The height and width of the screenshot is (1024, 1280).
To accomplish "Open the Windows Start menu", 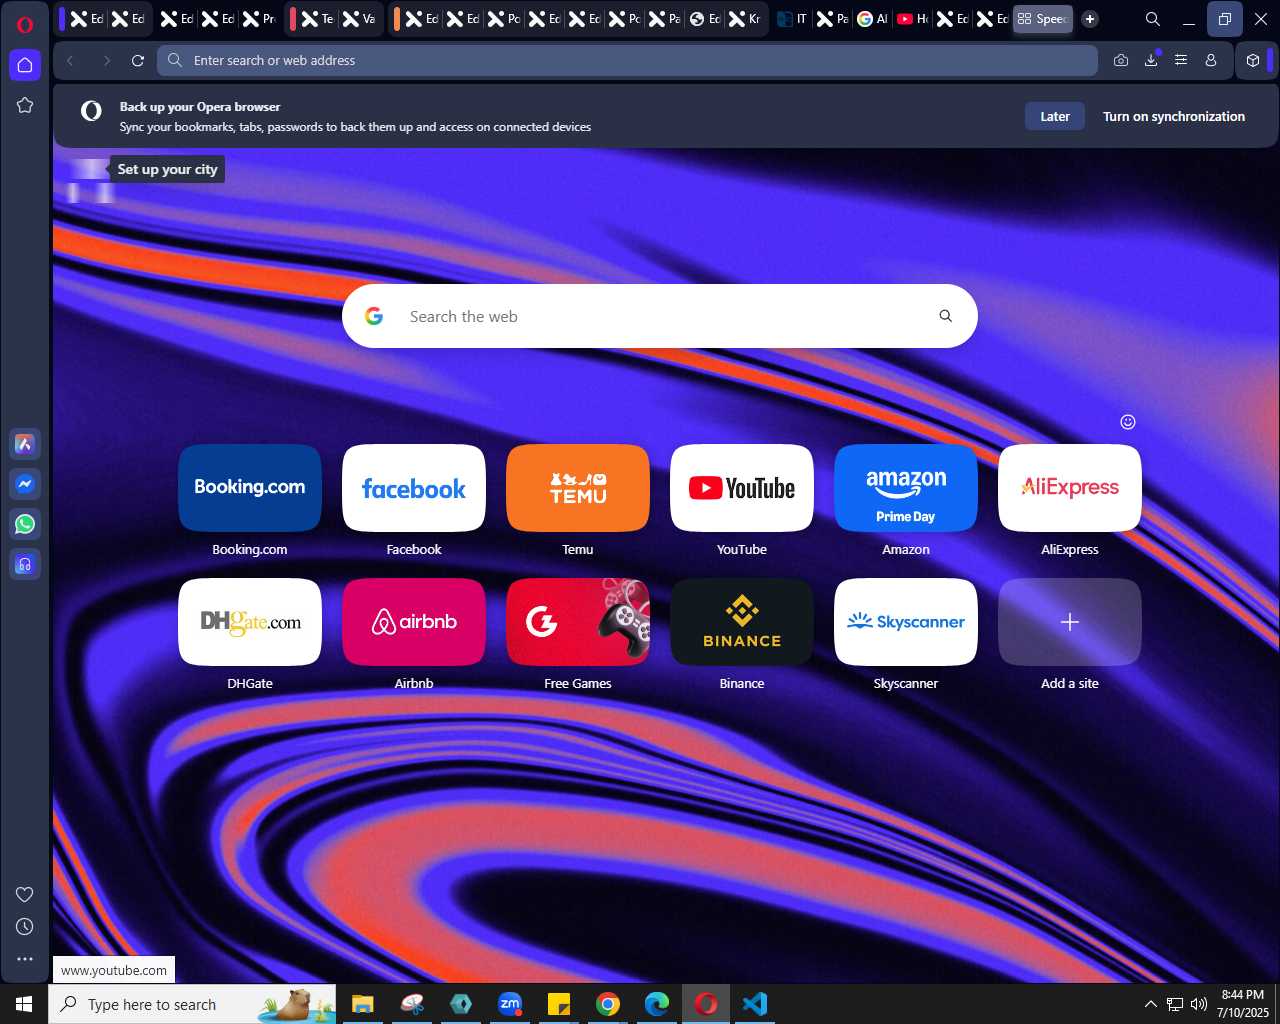I will tap(24, 1004).
